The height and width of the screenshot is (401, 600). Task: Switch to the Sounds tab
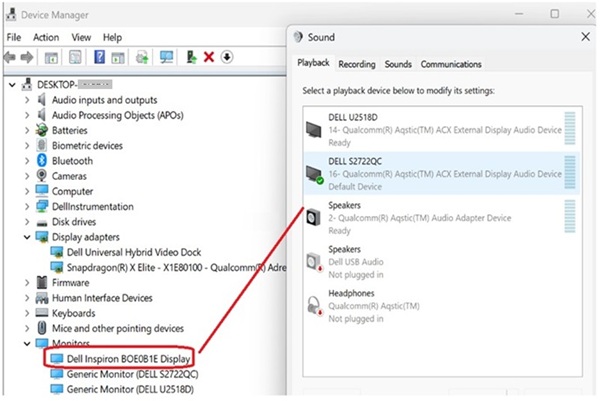398,64
